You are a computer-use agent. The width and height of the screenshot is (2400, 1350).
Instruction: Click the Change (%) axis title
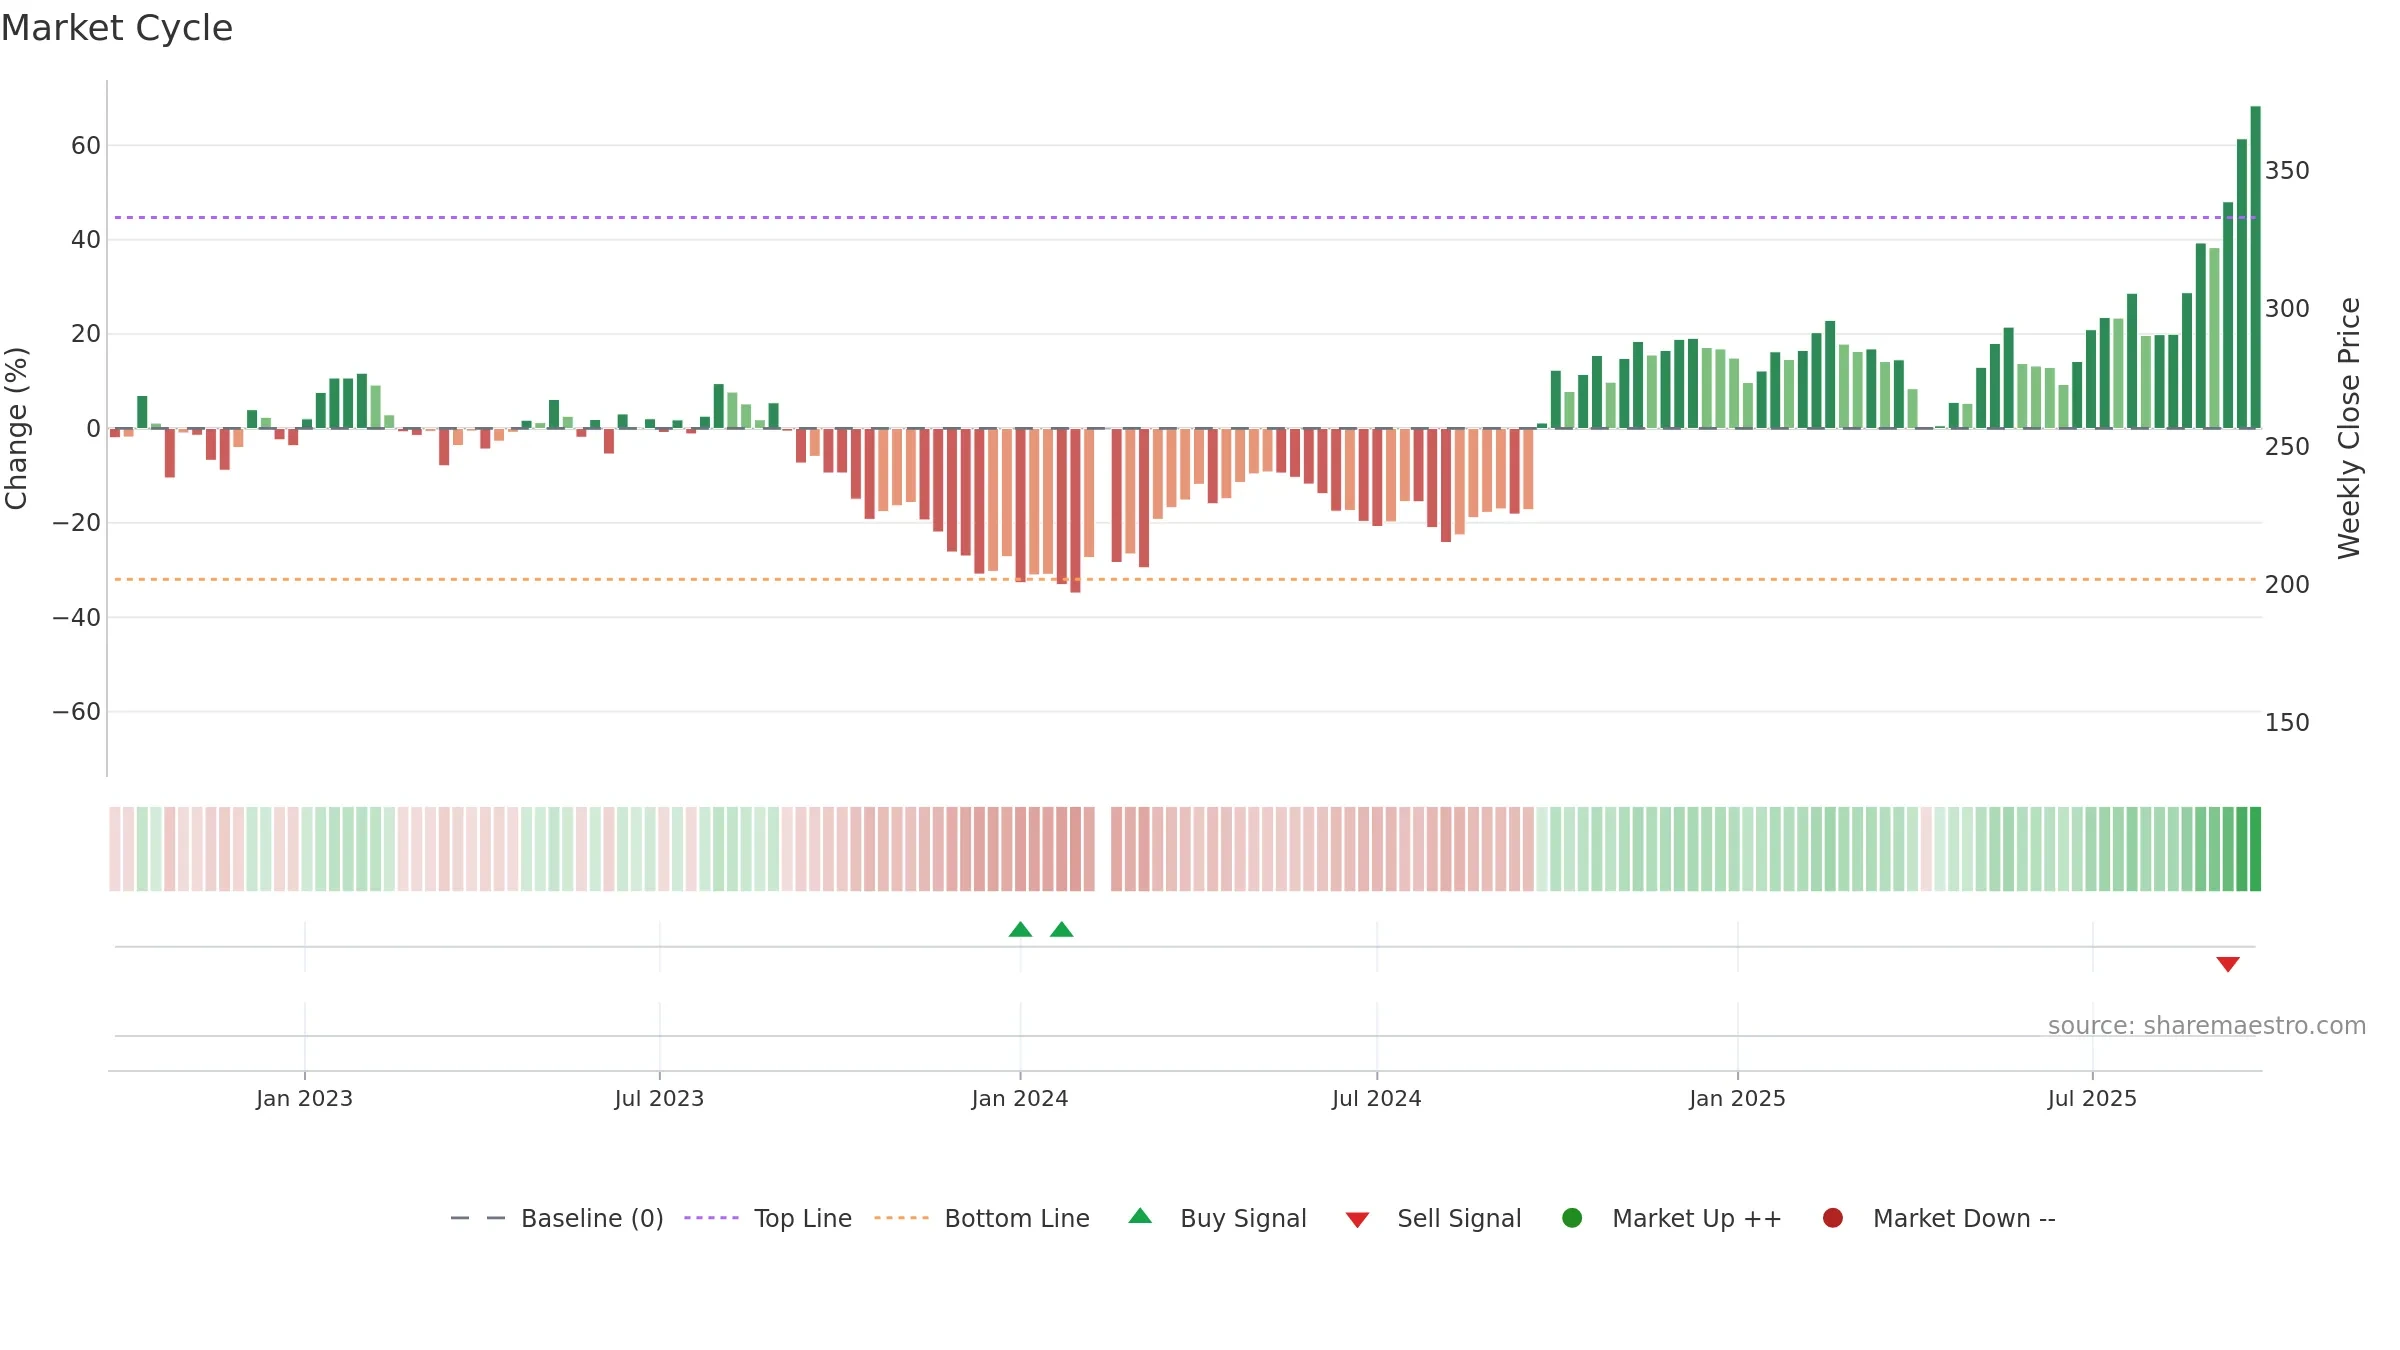click(x=16, y=428)
